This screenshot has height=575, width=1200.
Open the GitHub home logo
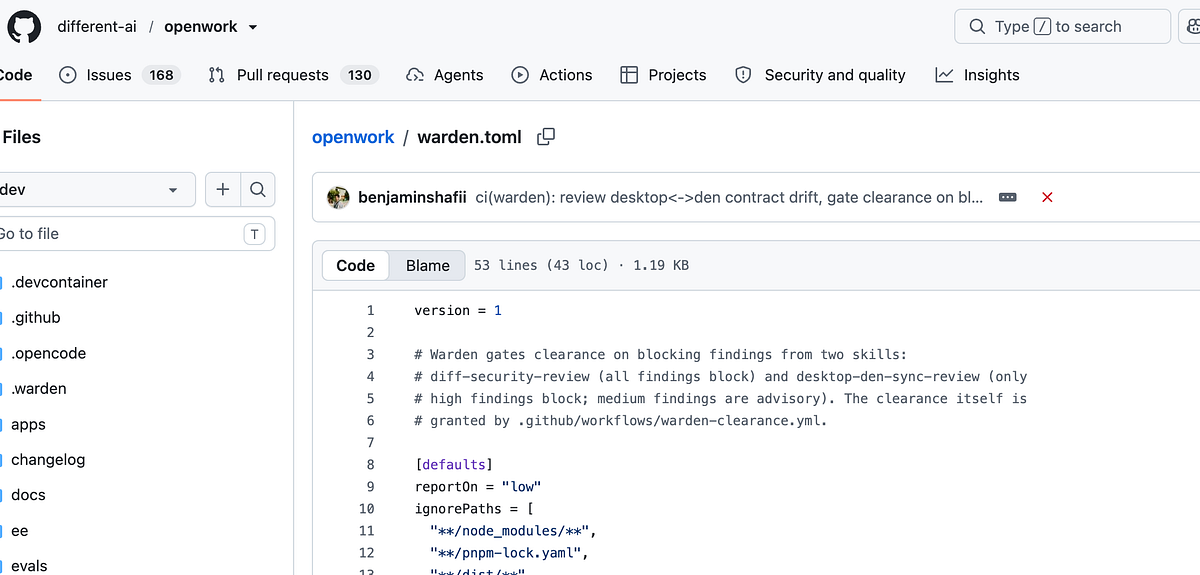click(25, 26)
